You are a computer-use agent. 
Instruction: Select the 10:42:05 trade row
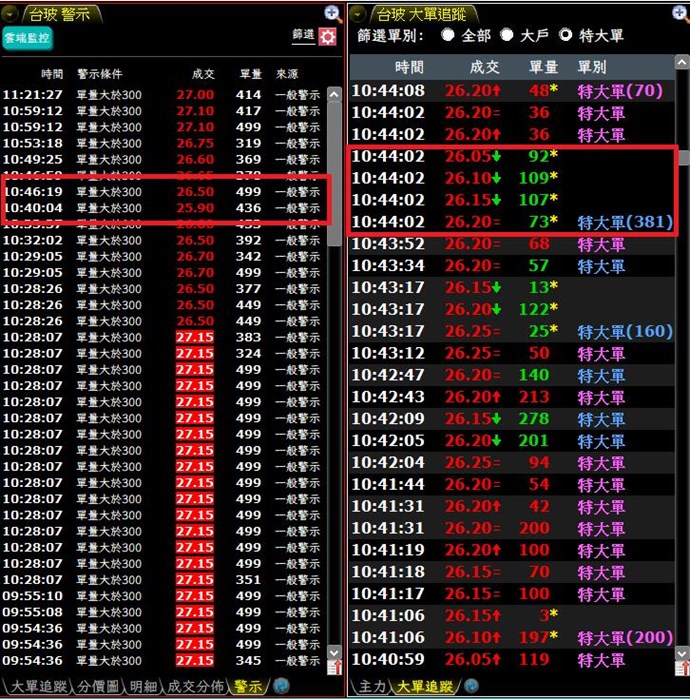512,440
